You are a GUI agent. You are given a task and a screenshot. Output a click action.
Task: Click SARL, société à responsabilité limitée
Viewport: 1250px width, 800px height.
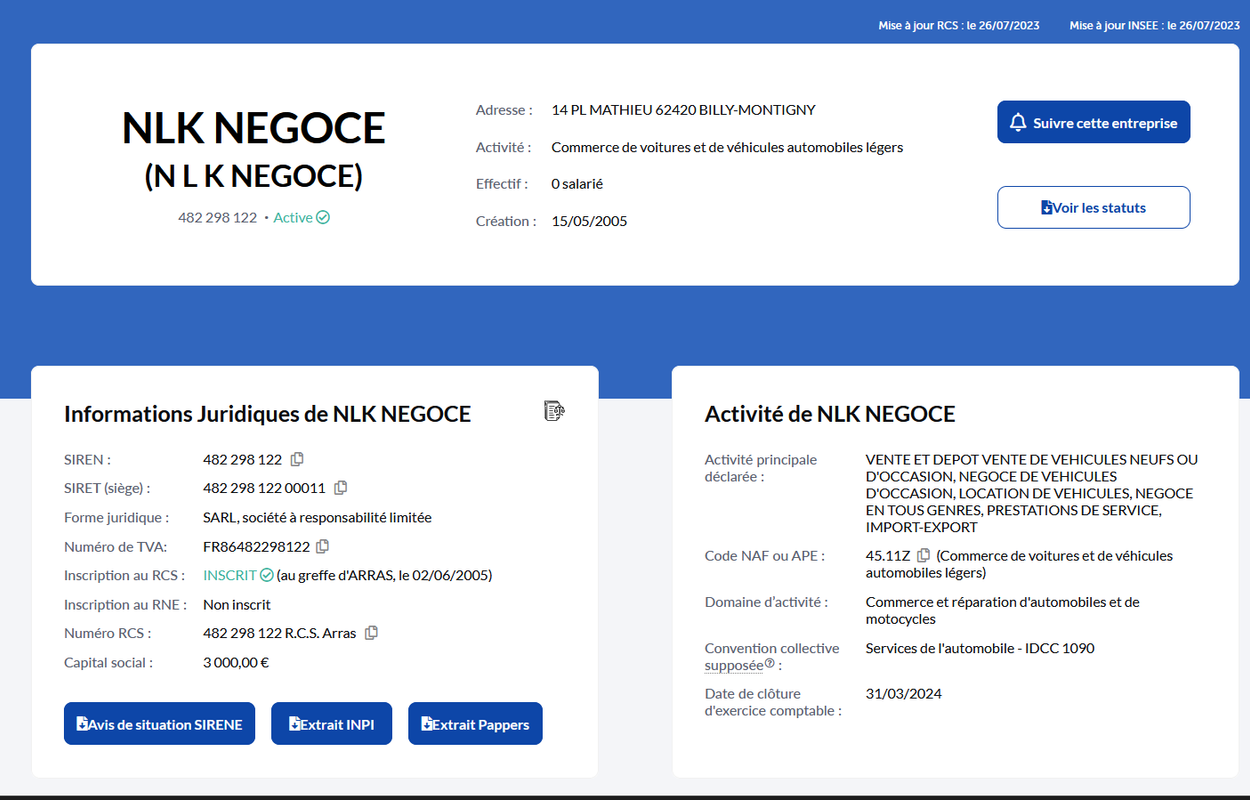click(x=317, y=517)
